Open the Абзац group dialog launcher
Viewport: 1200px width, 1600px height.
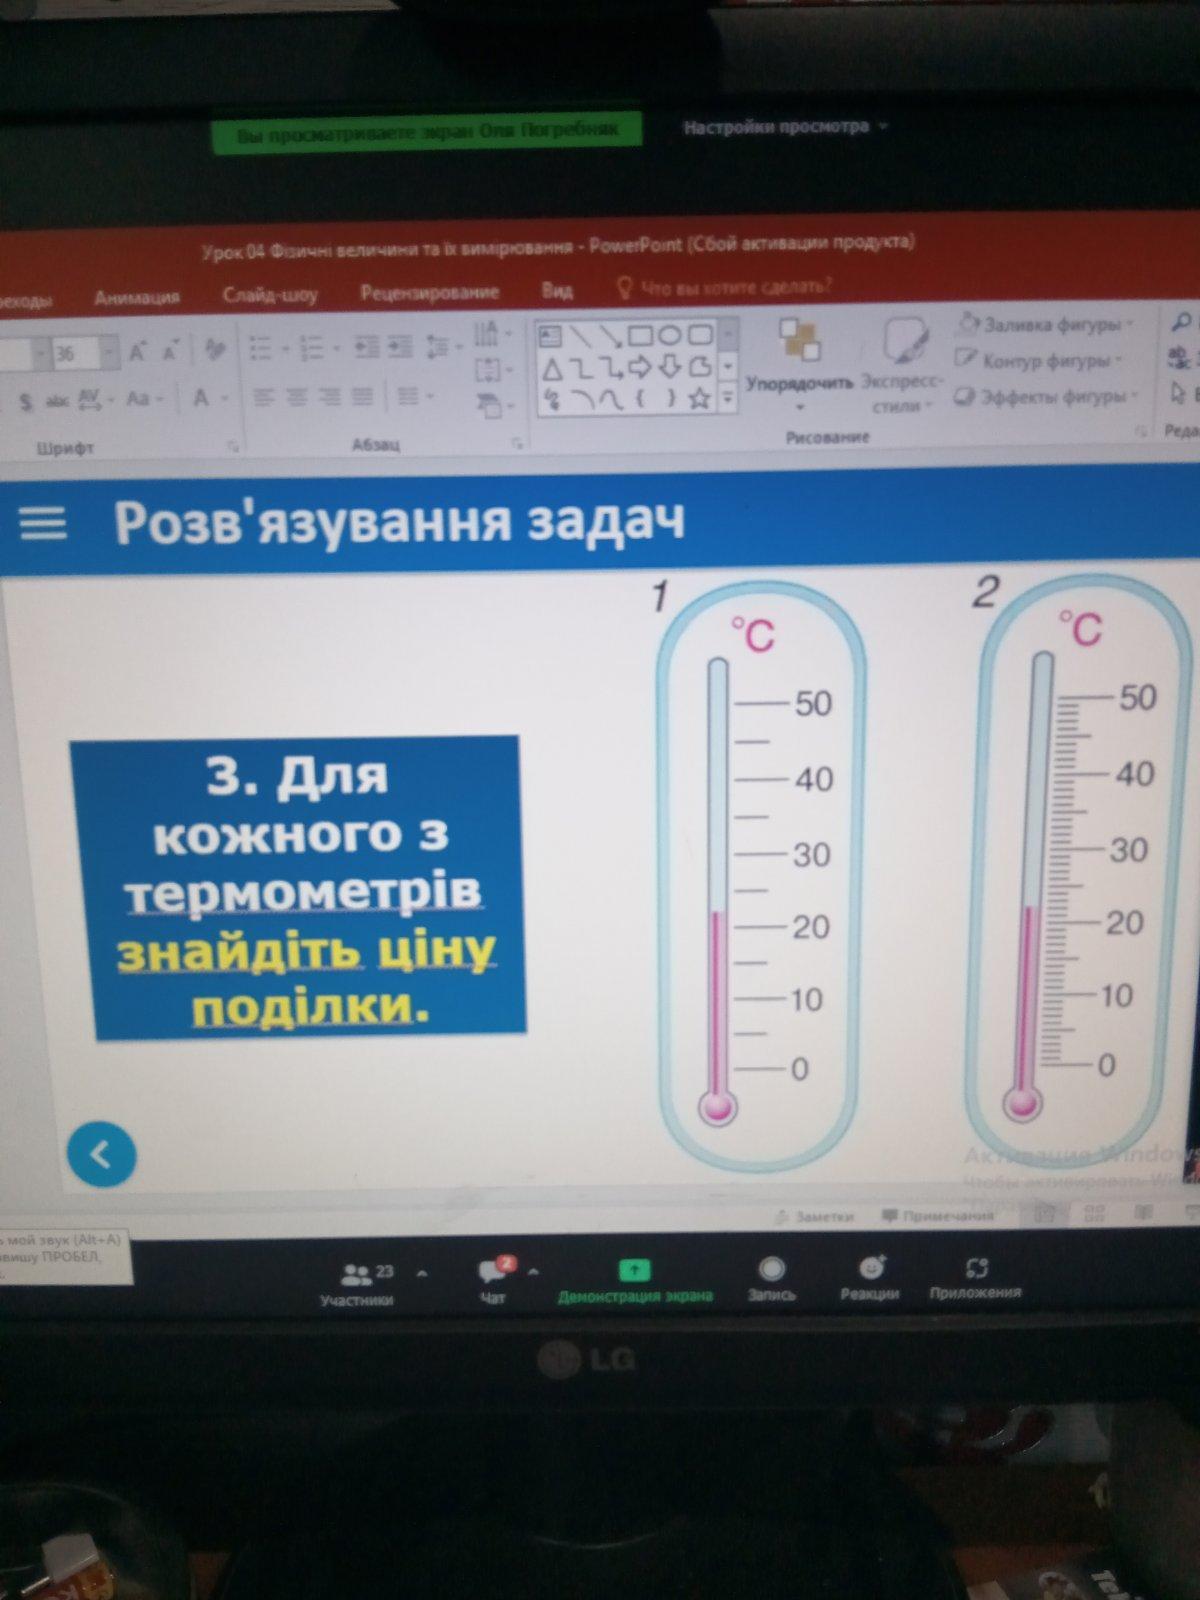pyautogui.click(x=517, y=442)
